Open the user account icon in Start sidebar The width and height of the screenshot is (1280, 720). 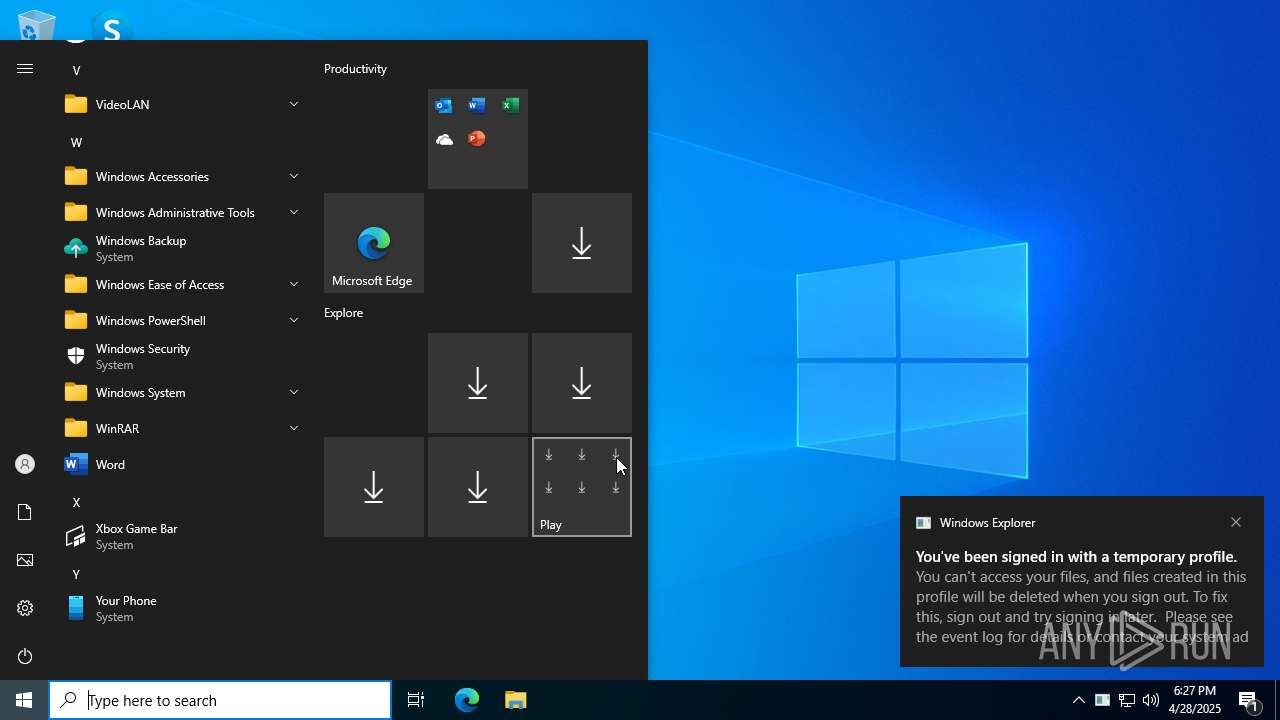(25, 464)
